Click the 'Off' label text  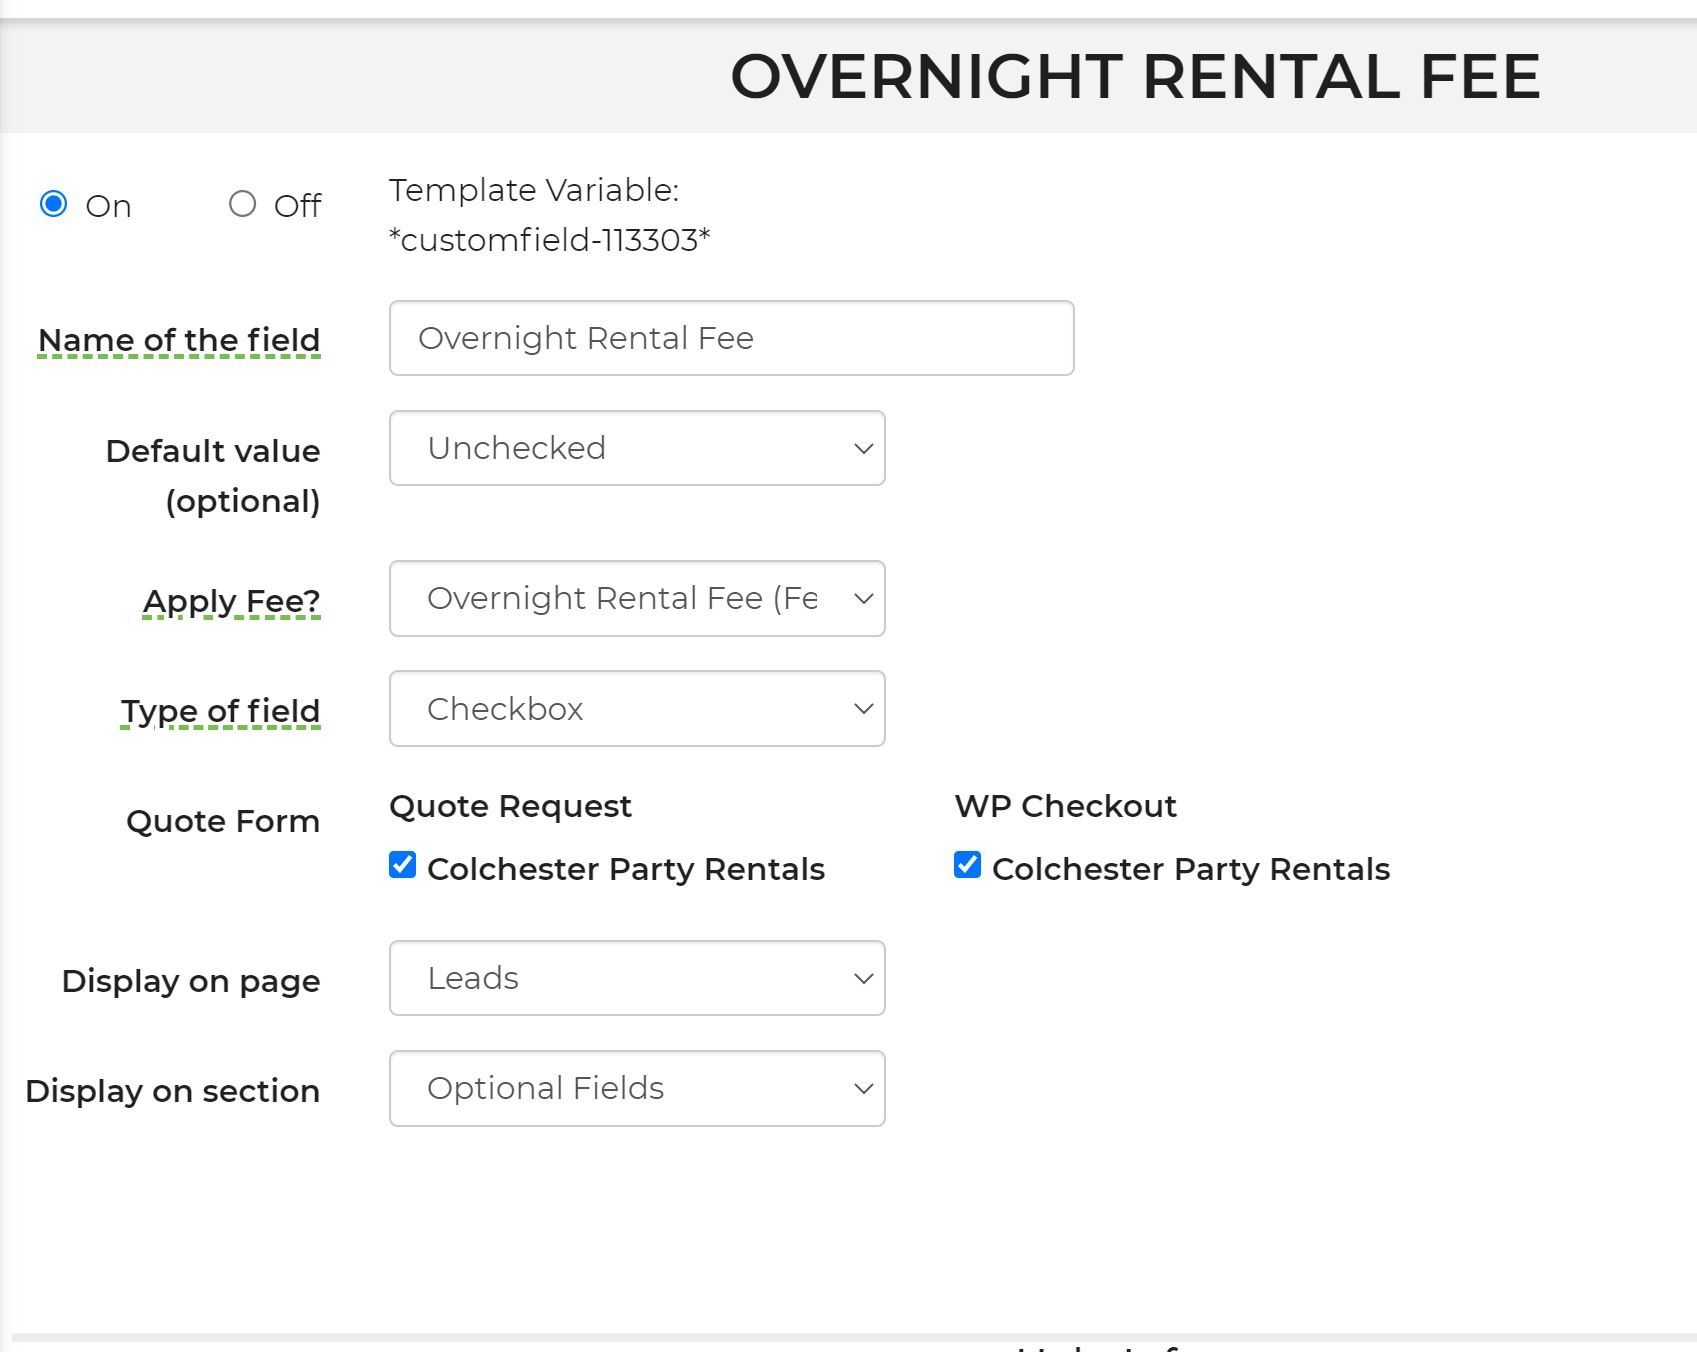tap(297, 206)
